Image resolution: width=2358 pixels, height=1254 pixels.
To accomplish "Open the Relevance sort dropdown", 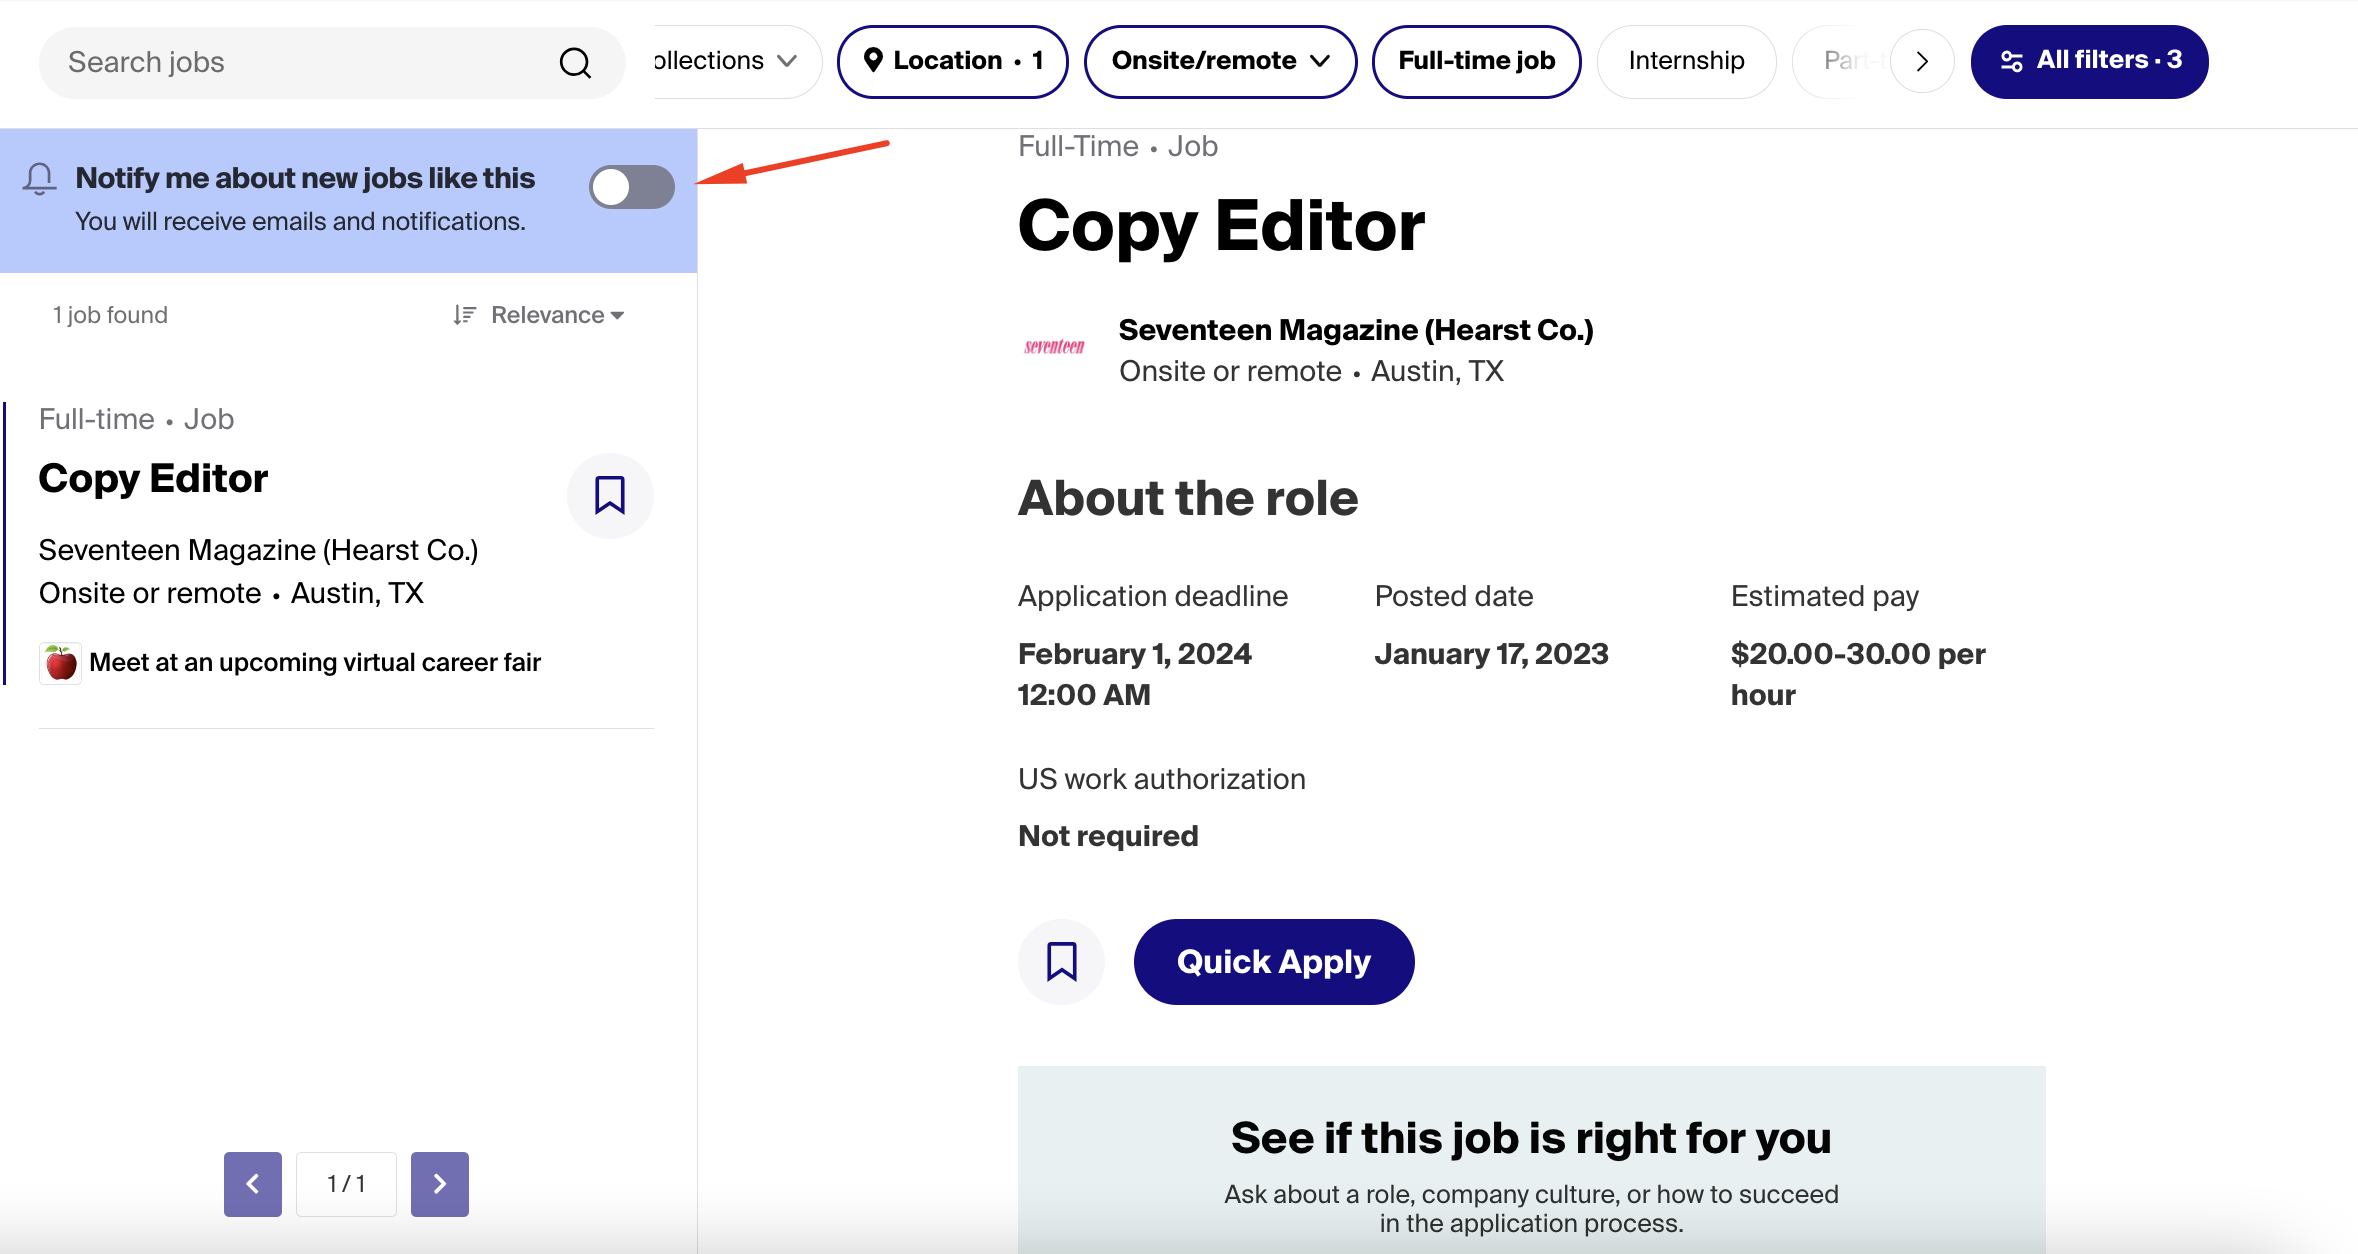I will (557, 314).
